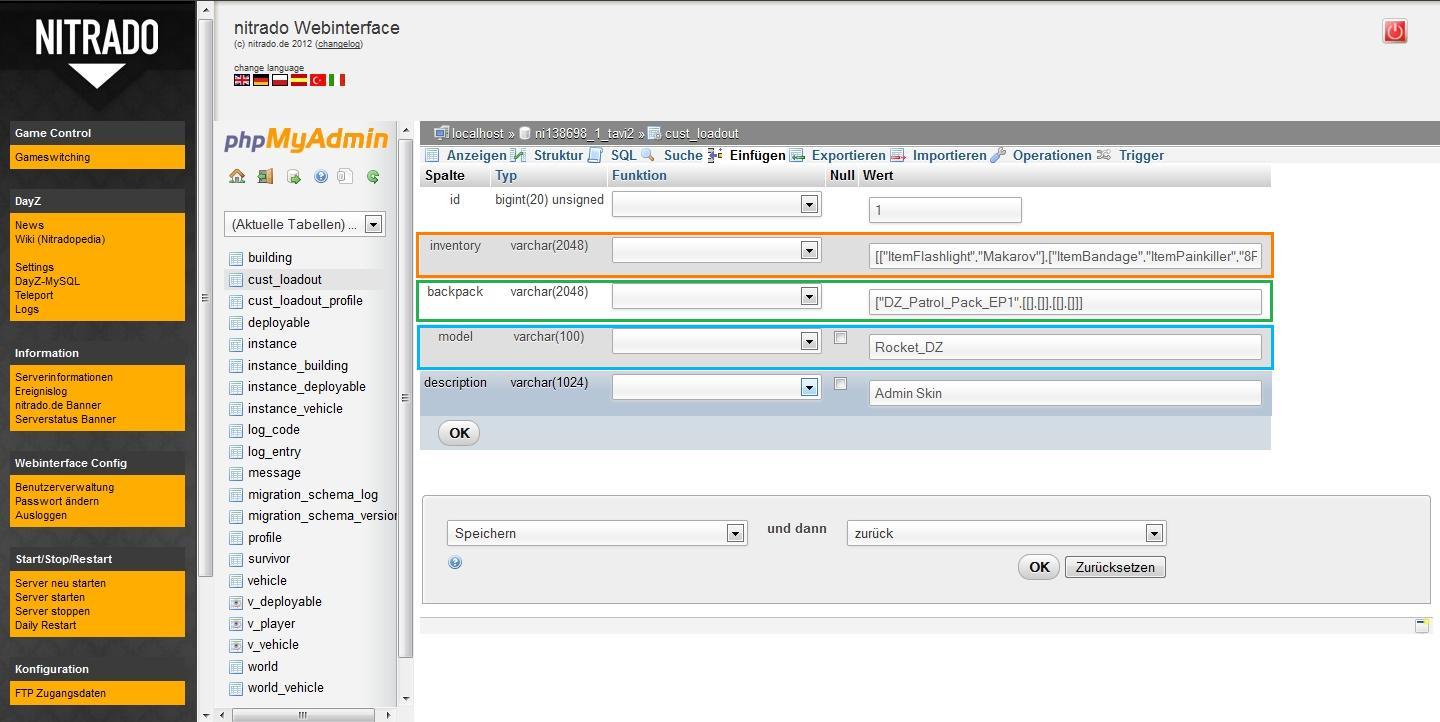Open the zurück after-insert dropdown

tap(1006, 533)
